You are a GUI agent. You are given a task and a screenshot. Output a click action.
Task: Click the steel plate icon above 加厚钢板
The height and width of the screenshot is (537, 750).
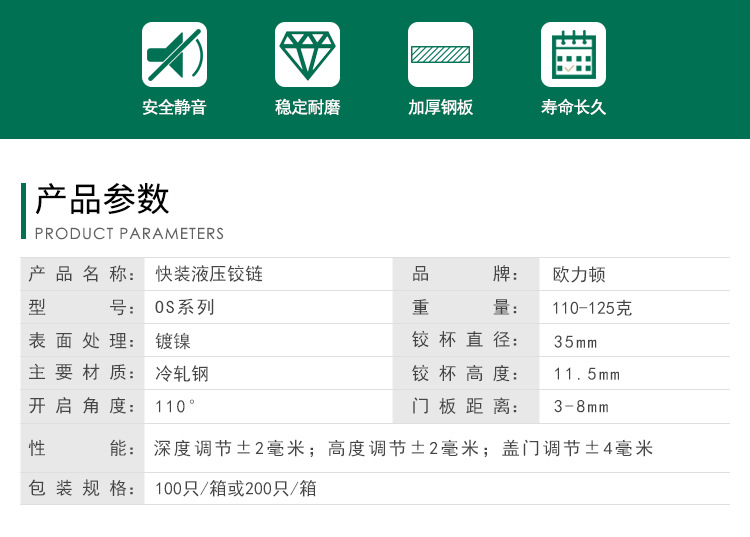point(440,55)
